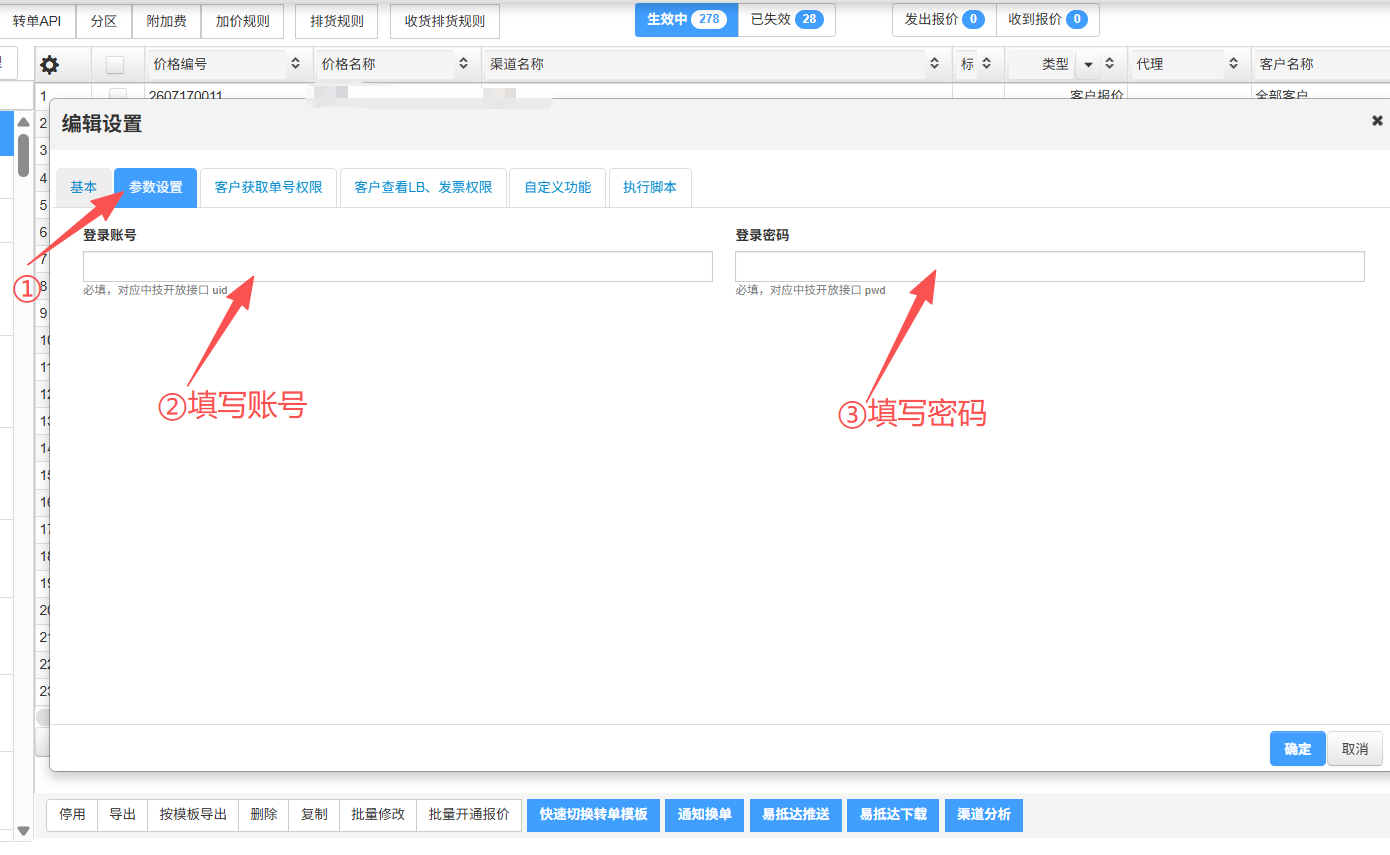Click the 通知换单 button
Viewport: 1390px width, 855px height.
click(x=705, y=815)
